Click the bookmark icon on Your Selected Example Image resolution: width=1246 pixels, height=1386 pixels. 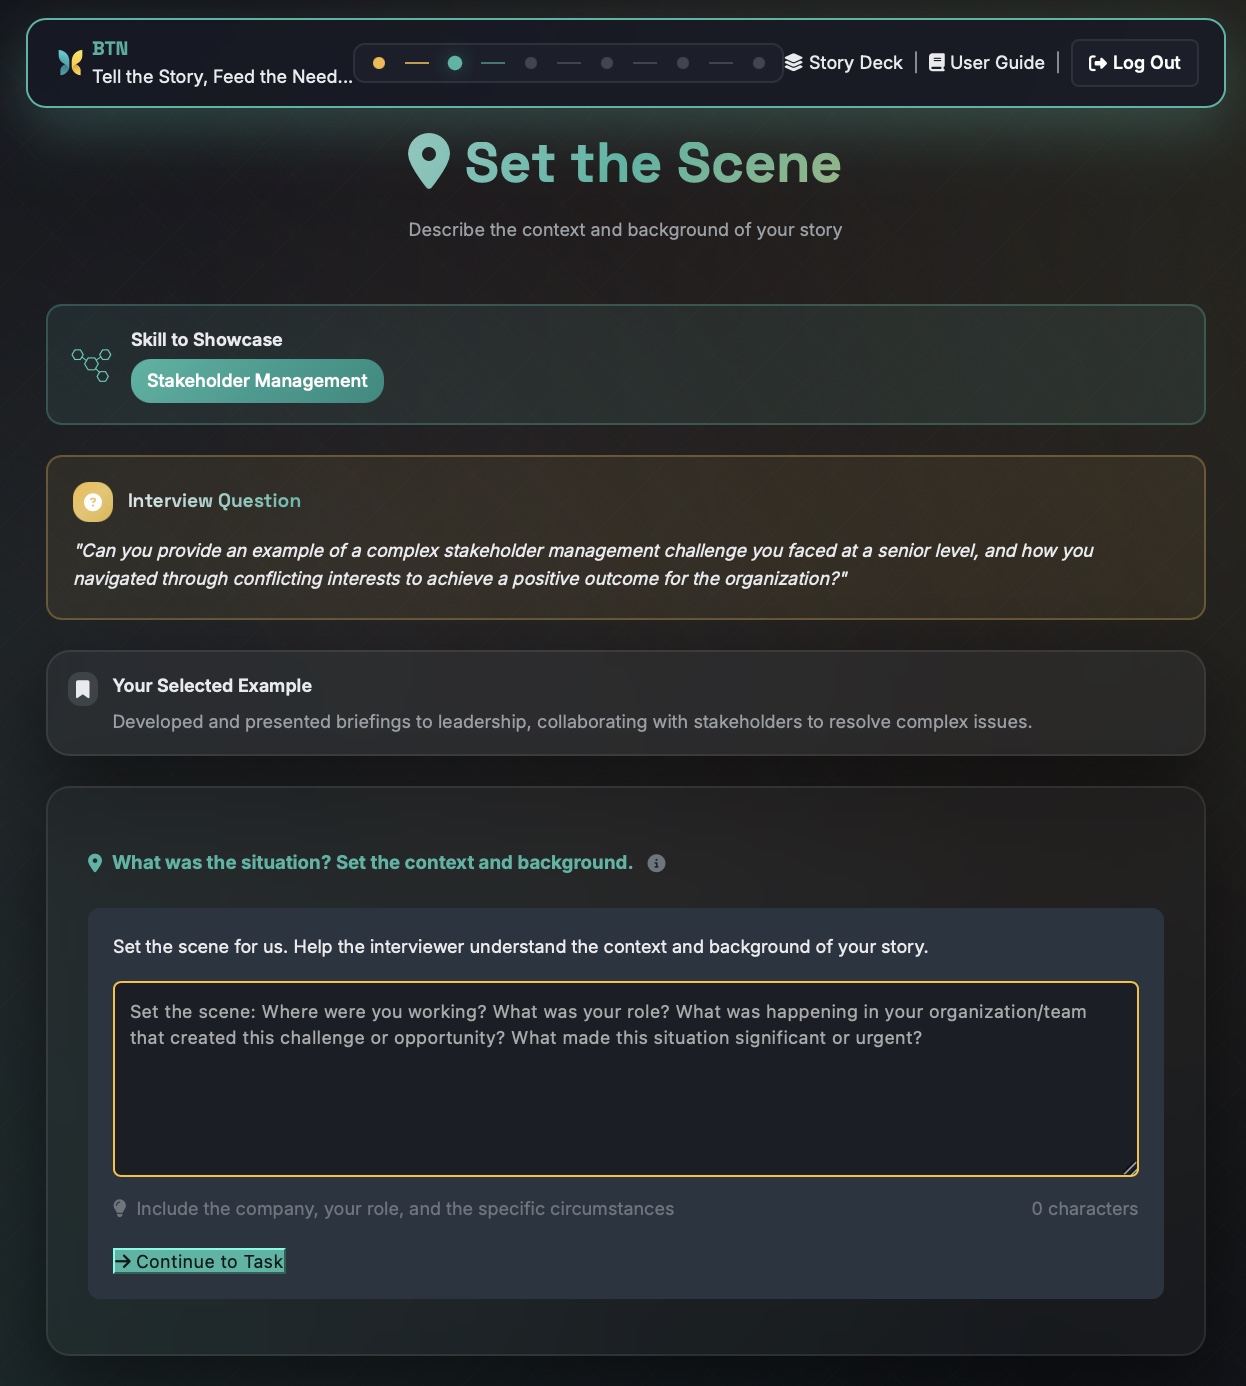click(83, 688)
